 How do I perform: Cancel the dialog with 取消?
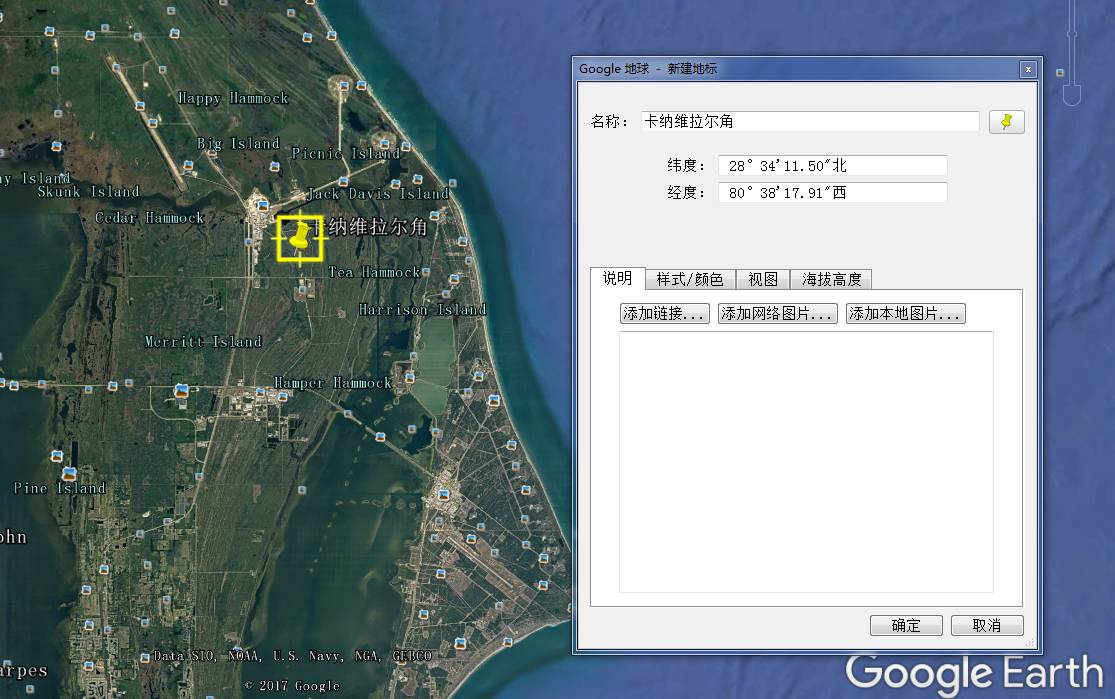[x=987, y=625]
